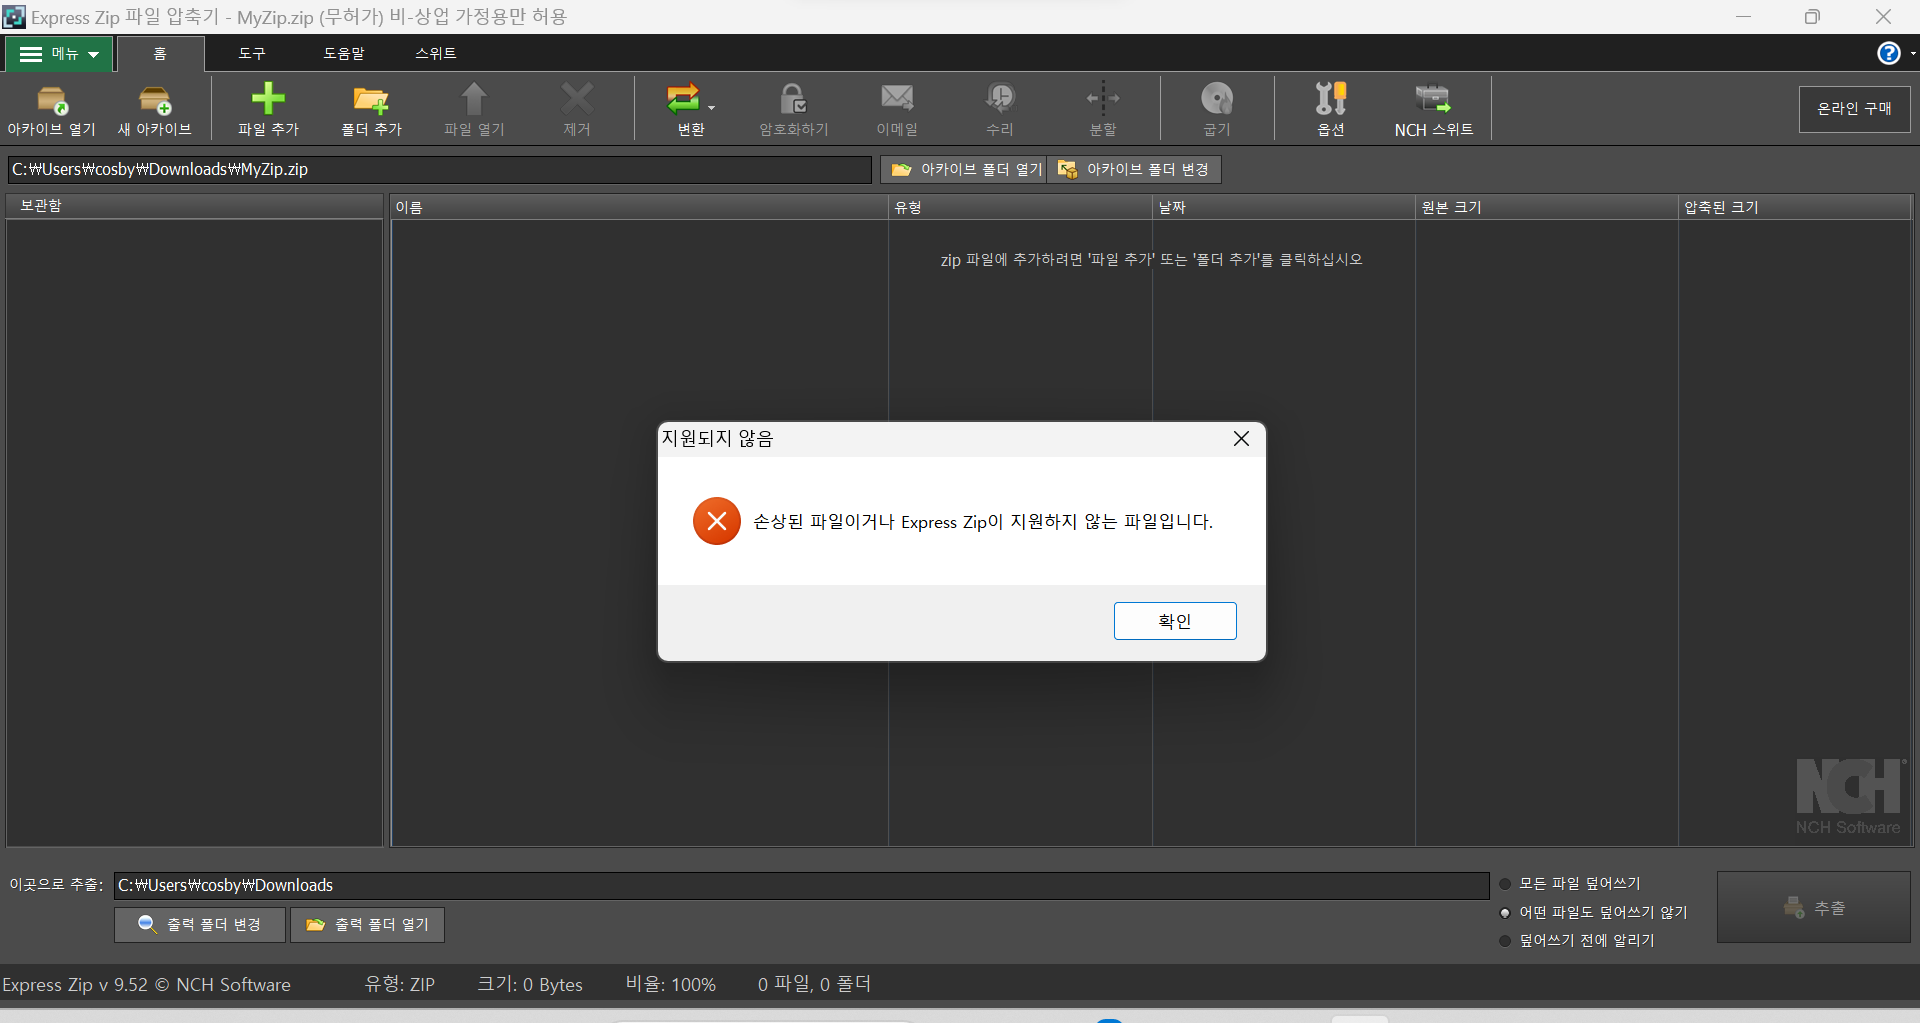The height and width of the screenshot is (1023, 1920).
Task: Click the green 파일 추가 plus icon
Action: [268, 98]
